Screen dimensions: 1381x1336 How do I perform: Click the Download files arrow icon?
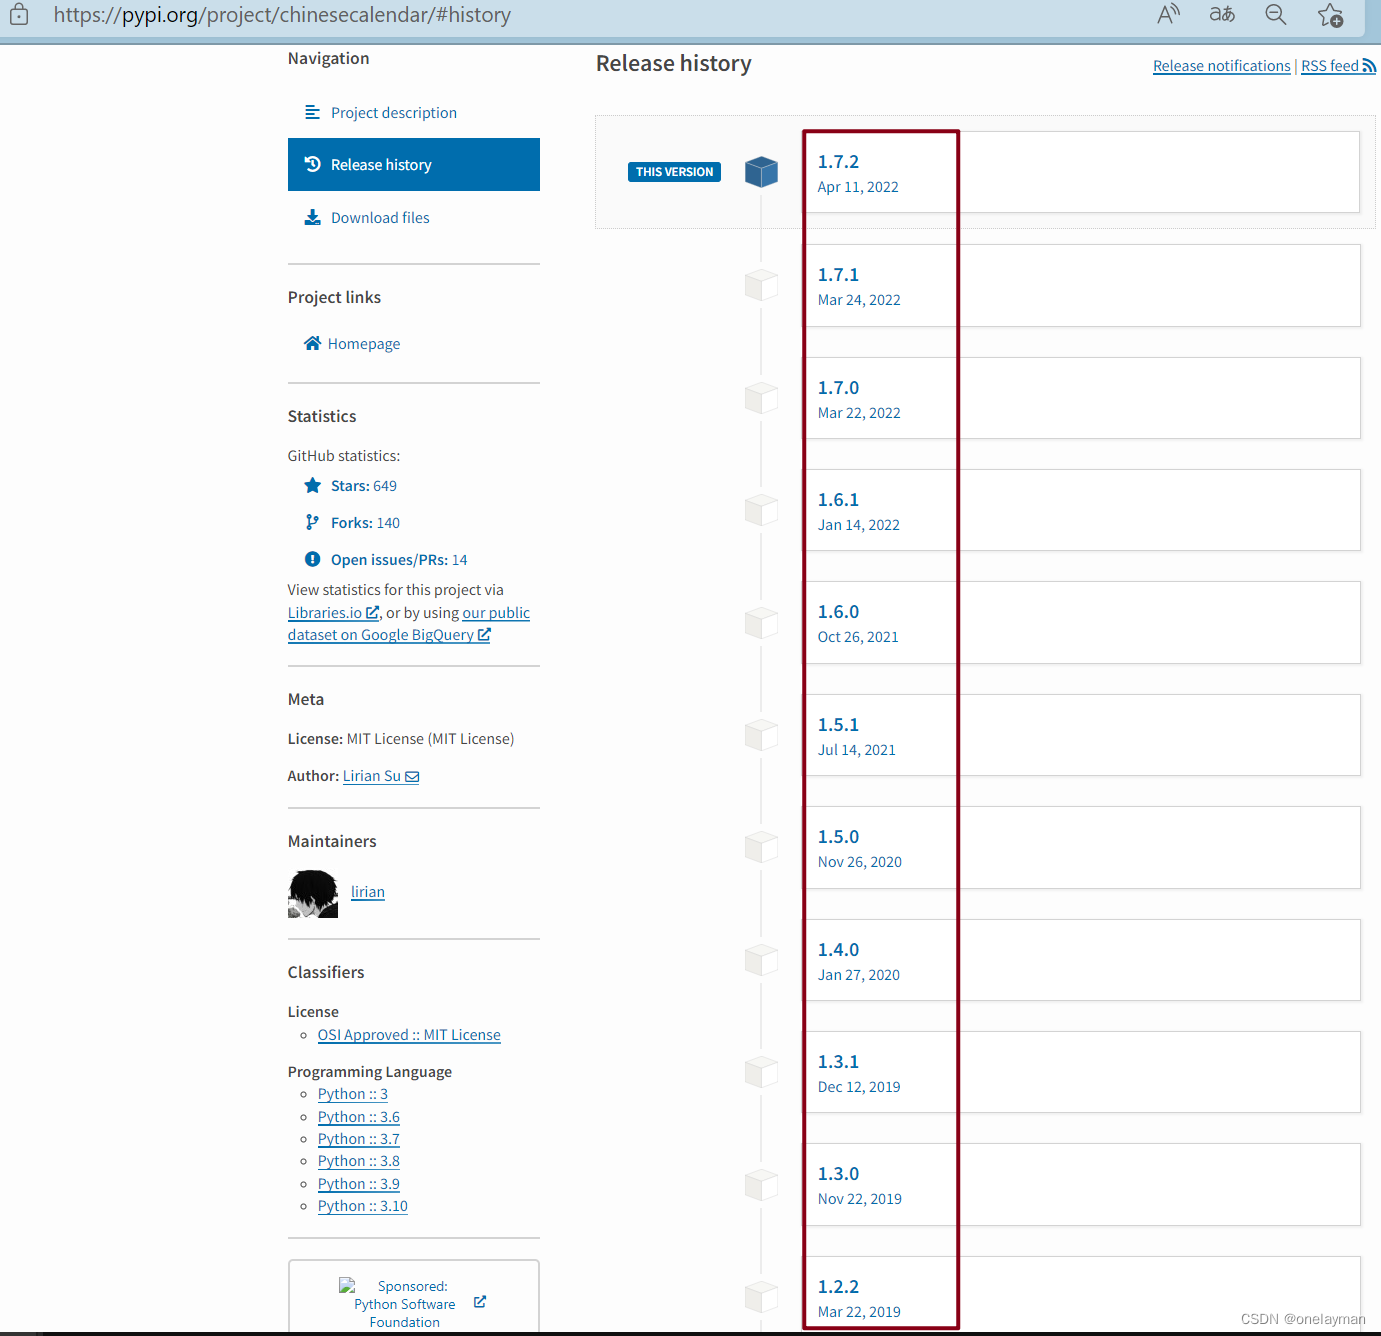coord(312,217)
